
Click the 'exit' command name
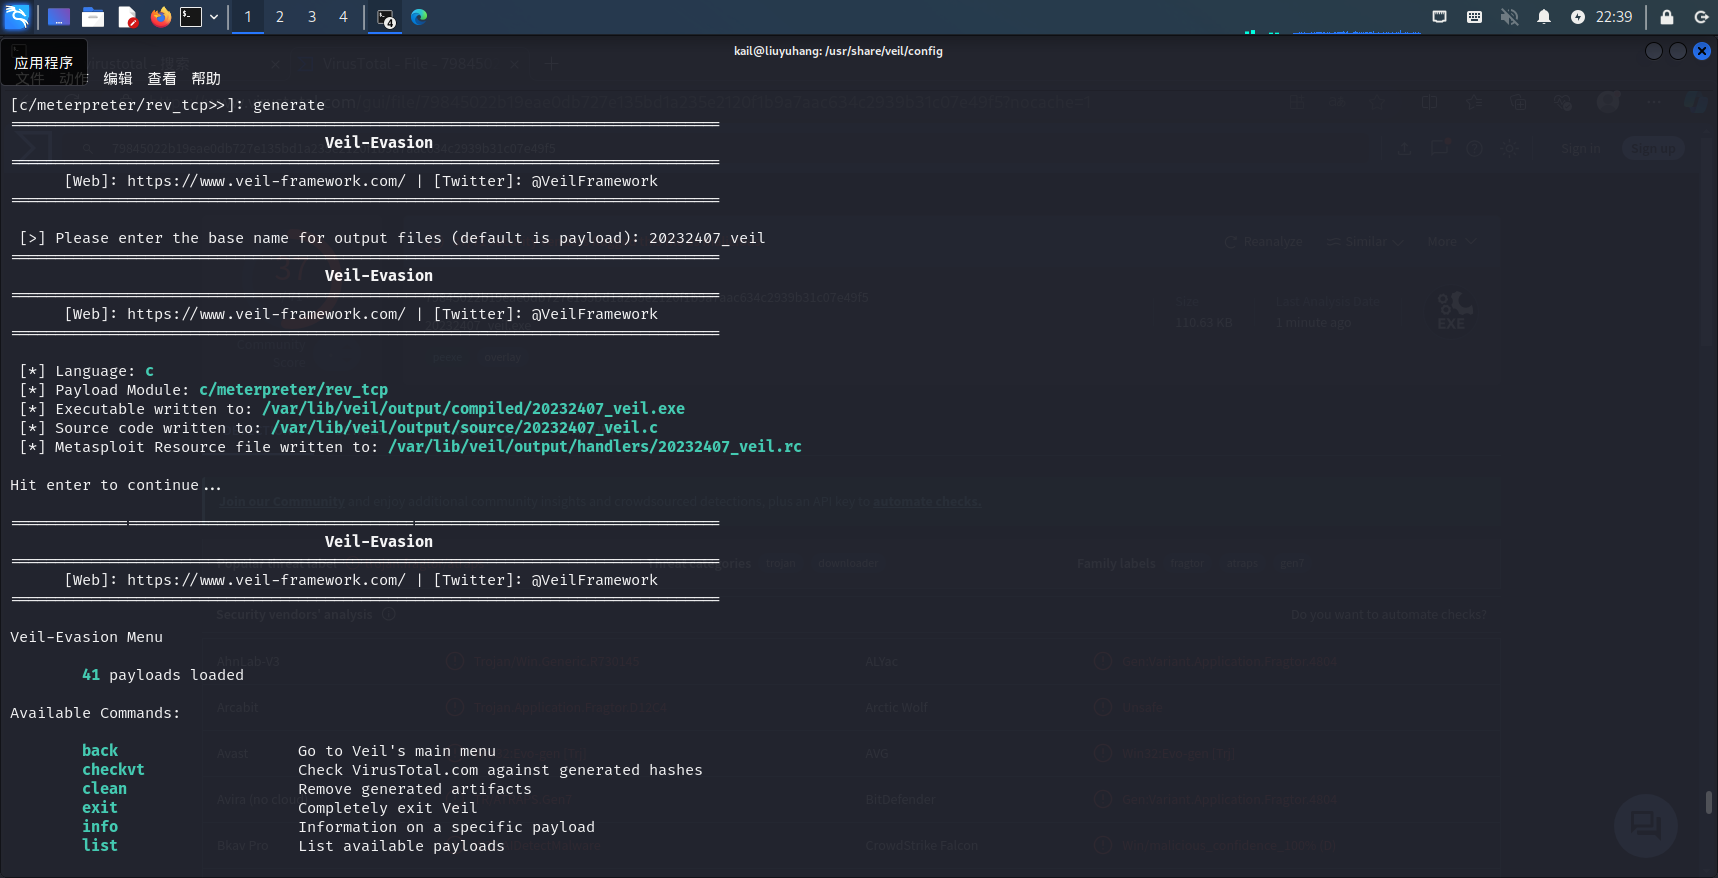(100, 808)
